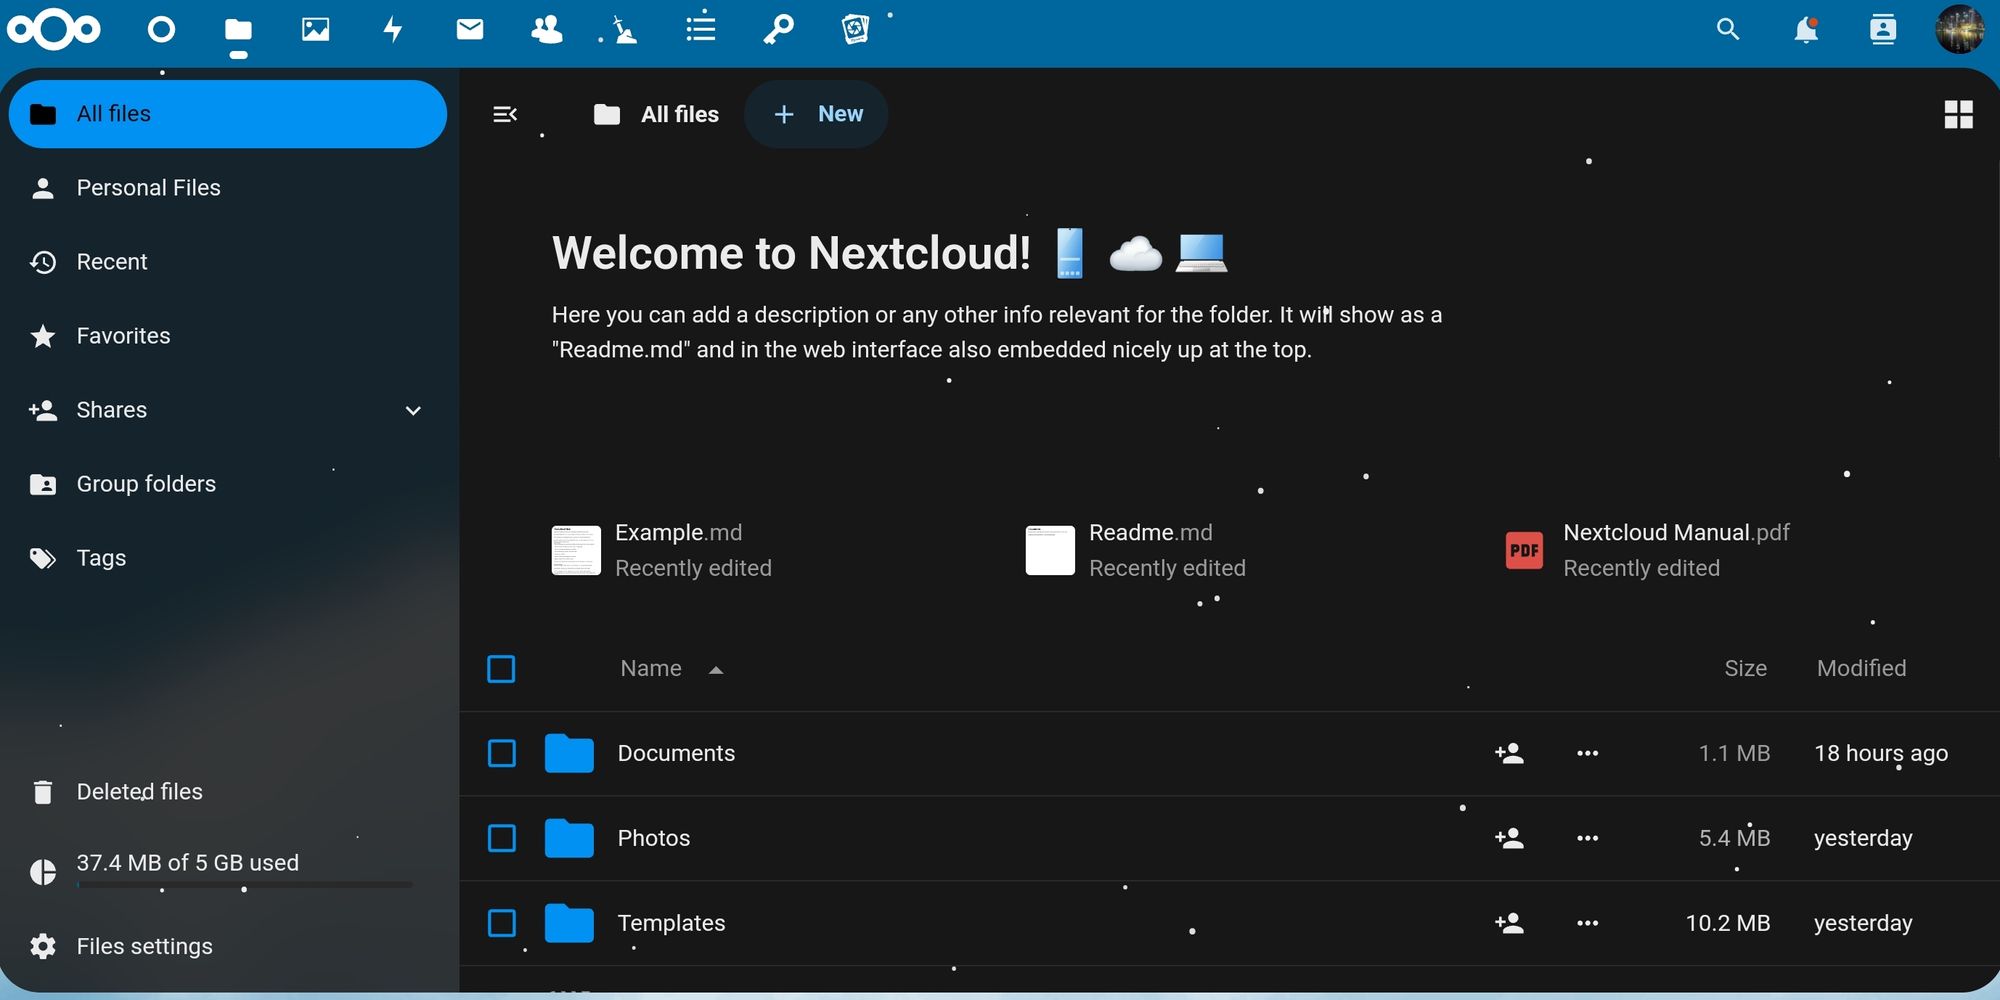Open actions menu for Documents
This screenshot has width=2000, height=1000.
[1587, 753]
